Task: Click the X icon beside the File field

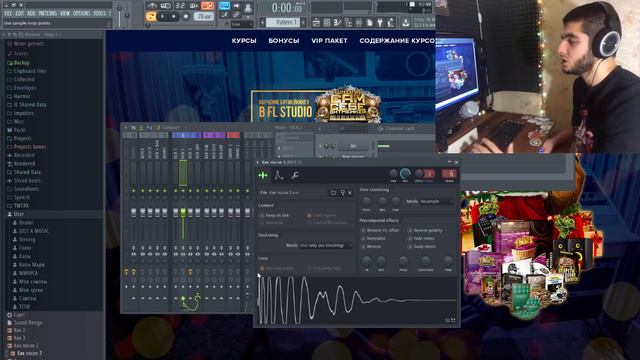Action: (x=350, y=193)
